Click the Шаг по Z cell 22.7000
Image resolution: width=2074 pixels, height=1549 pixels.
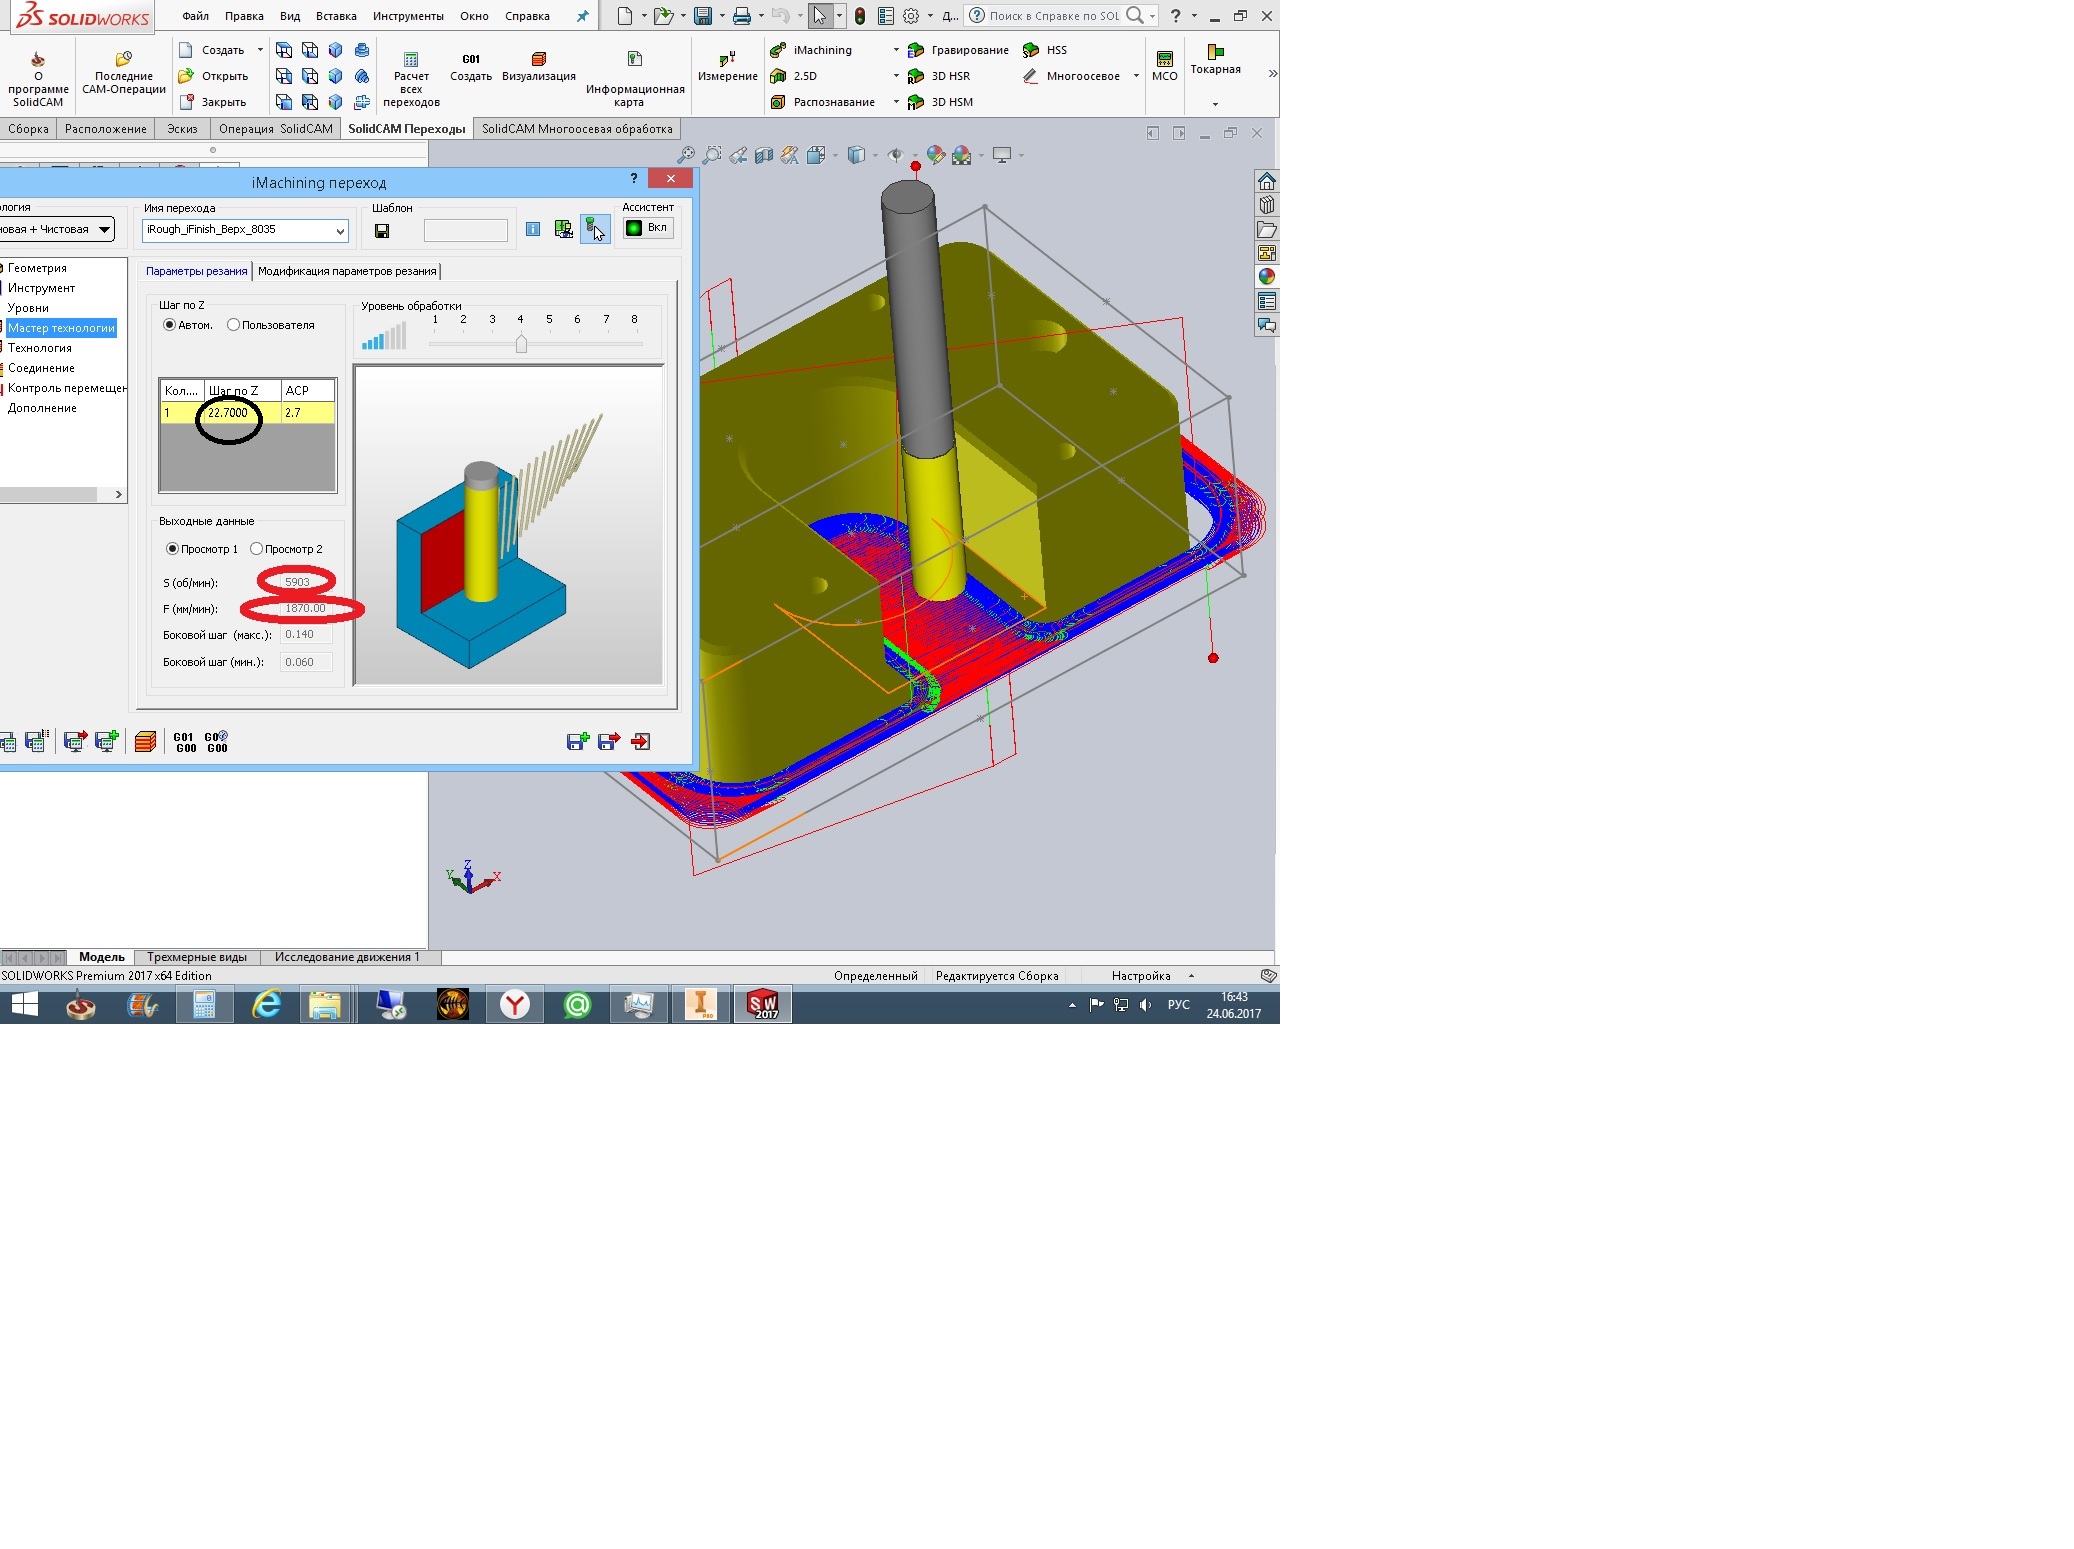(x=228, y=413)
